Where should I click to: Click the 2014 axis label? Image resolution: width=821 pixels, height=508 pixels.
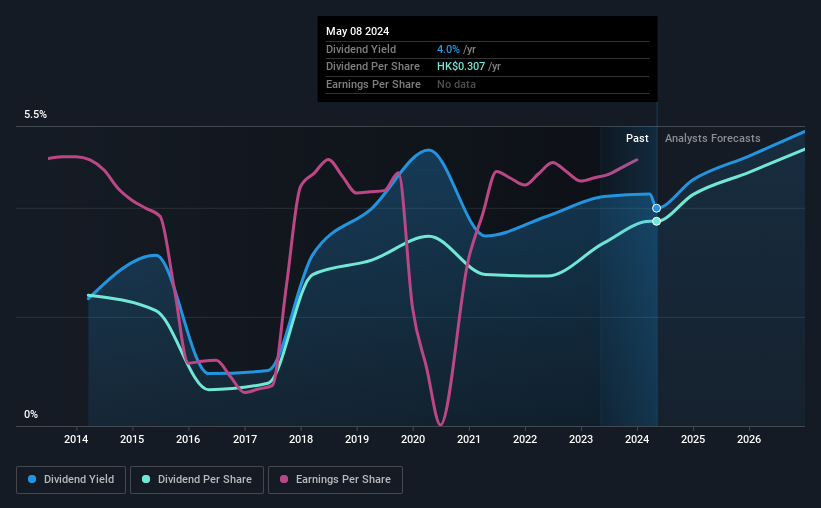pos(76,439)
